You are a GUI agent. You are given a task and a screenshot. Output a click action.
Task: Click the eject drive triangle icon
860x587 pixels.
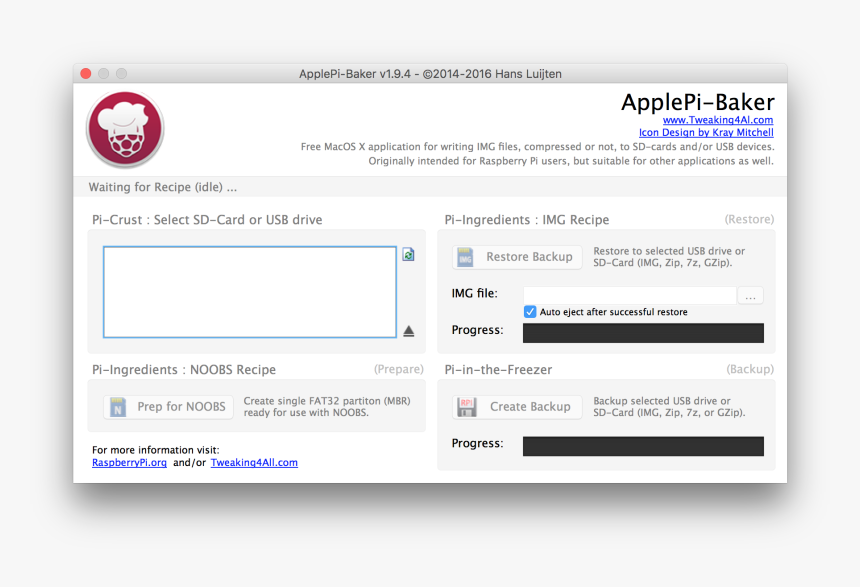tap(409, 331)
